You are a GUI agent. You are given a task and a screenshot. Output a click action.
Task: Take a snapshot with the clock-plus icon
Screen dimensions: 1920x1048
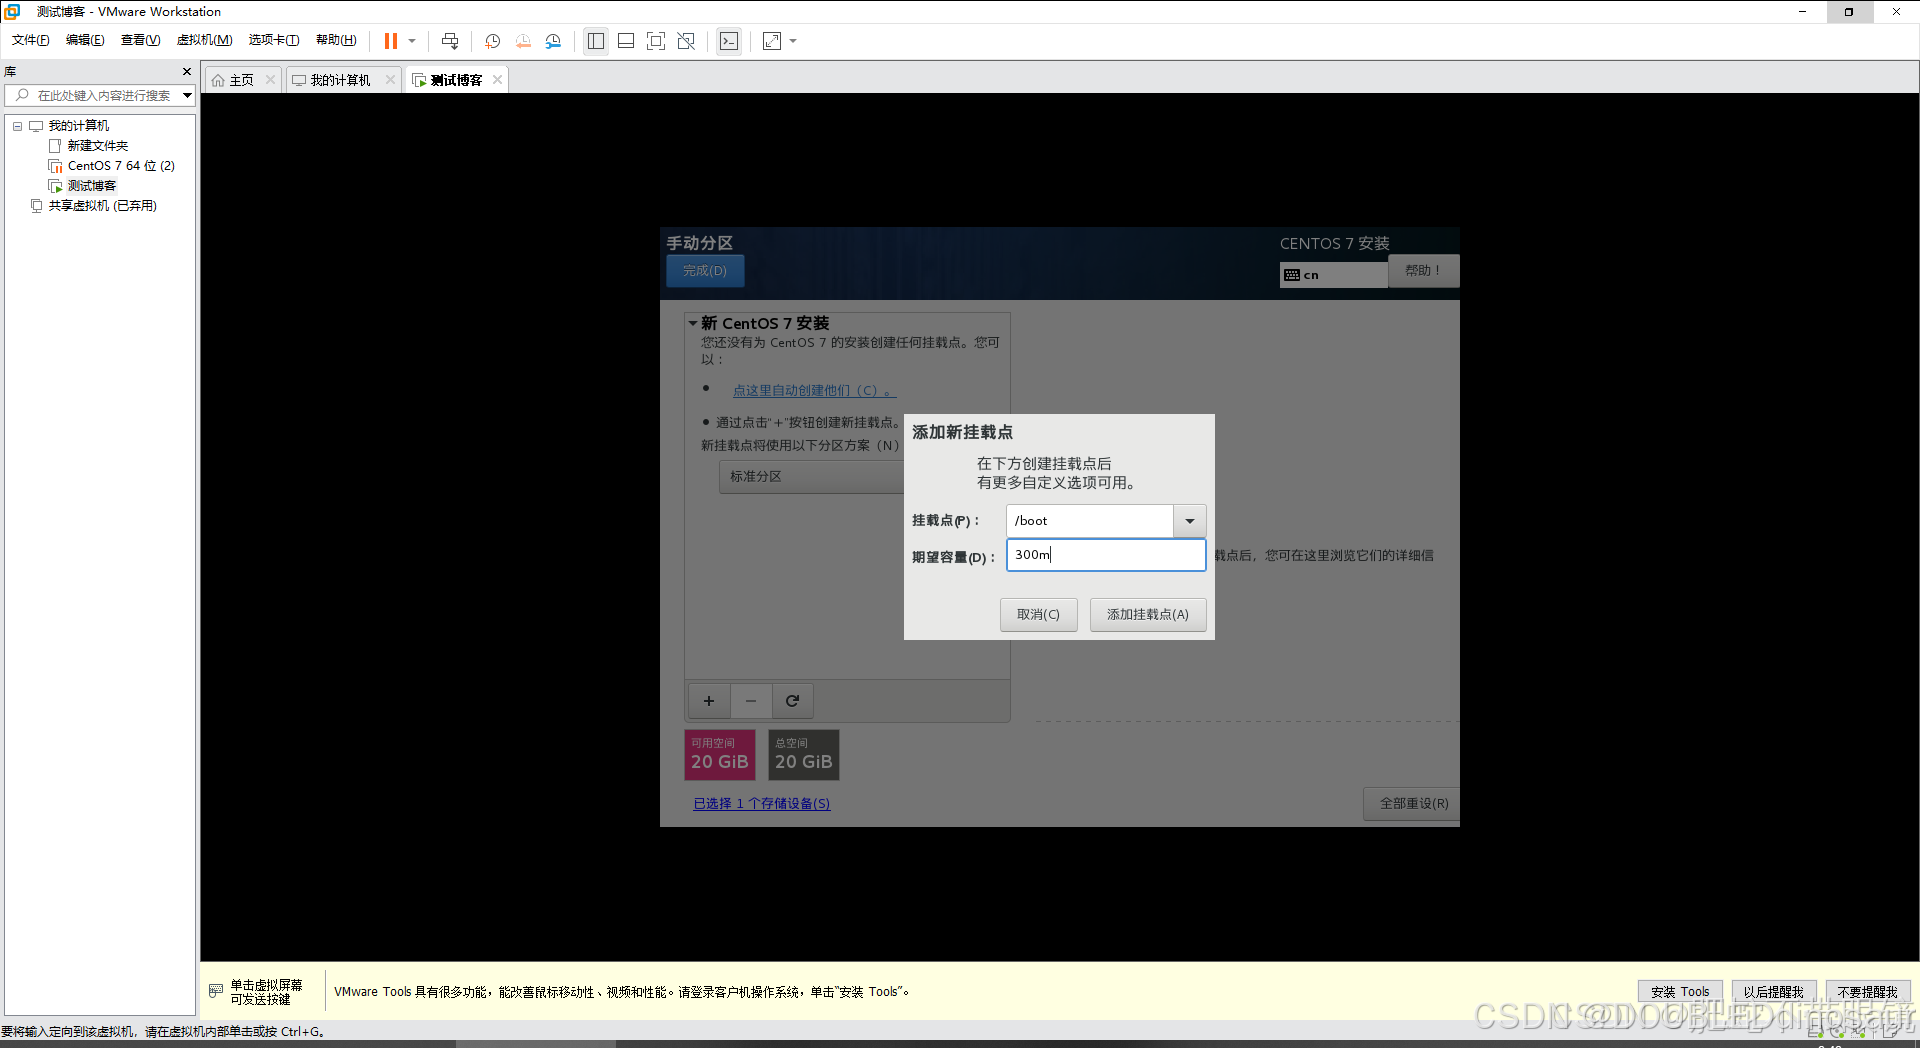tap(492, 41)
